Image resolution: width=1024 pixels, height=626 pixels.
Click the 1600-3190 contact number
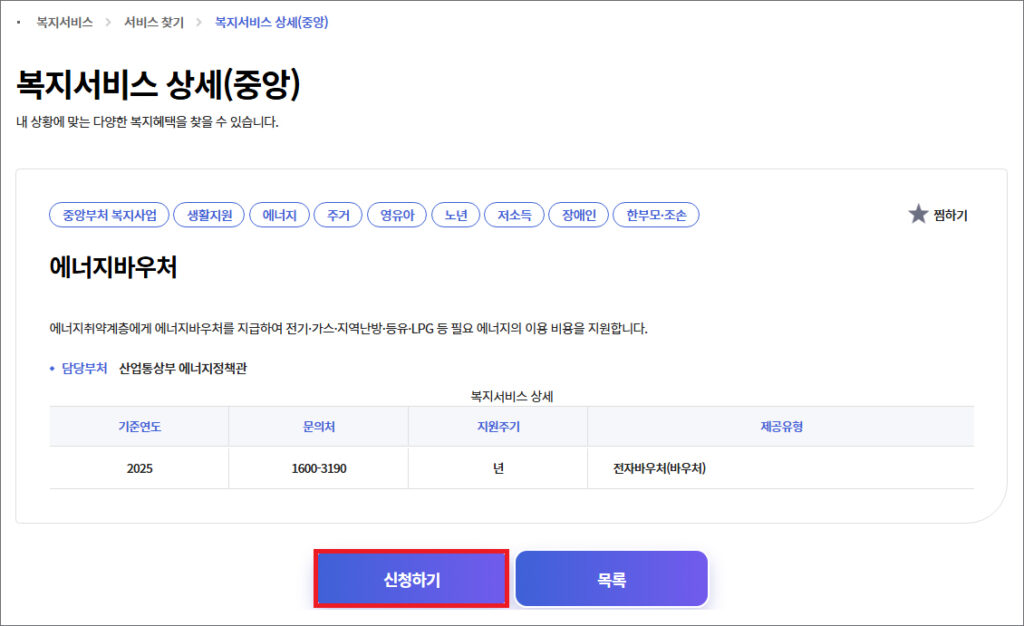tap(318, 468)
